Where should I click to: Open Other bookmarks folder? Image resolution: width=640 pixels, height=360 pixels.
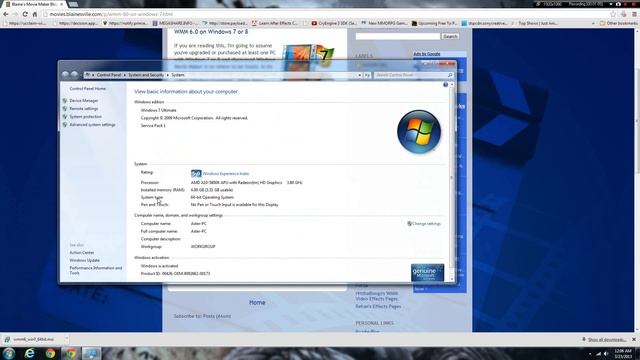pos(618,23)
